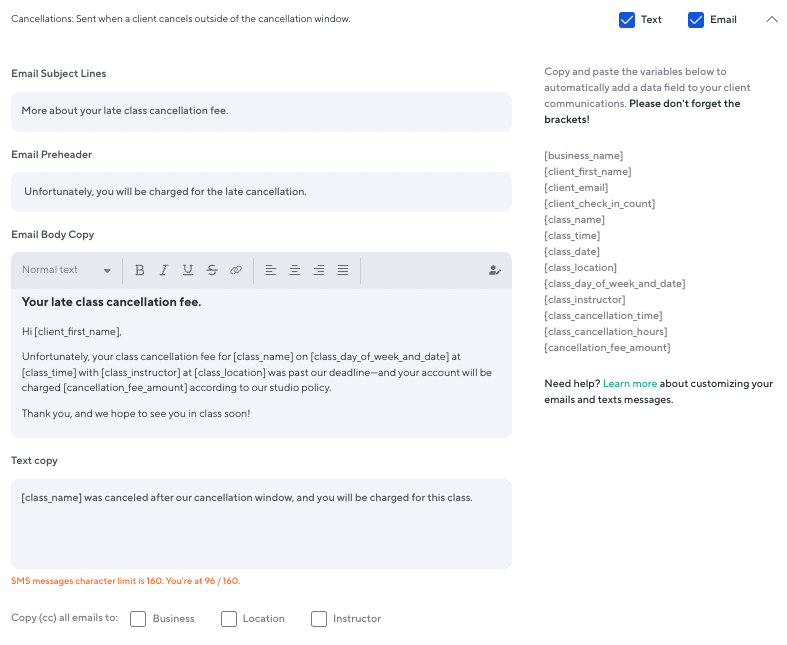787x645 pixels.
Task: Enable cc emails to Business
Action: coord(138,619)
